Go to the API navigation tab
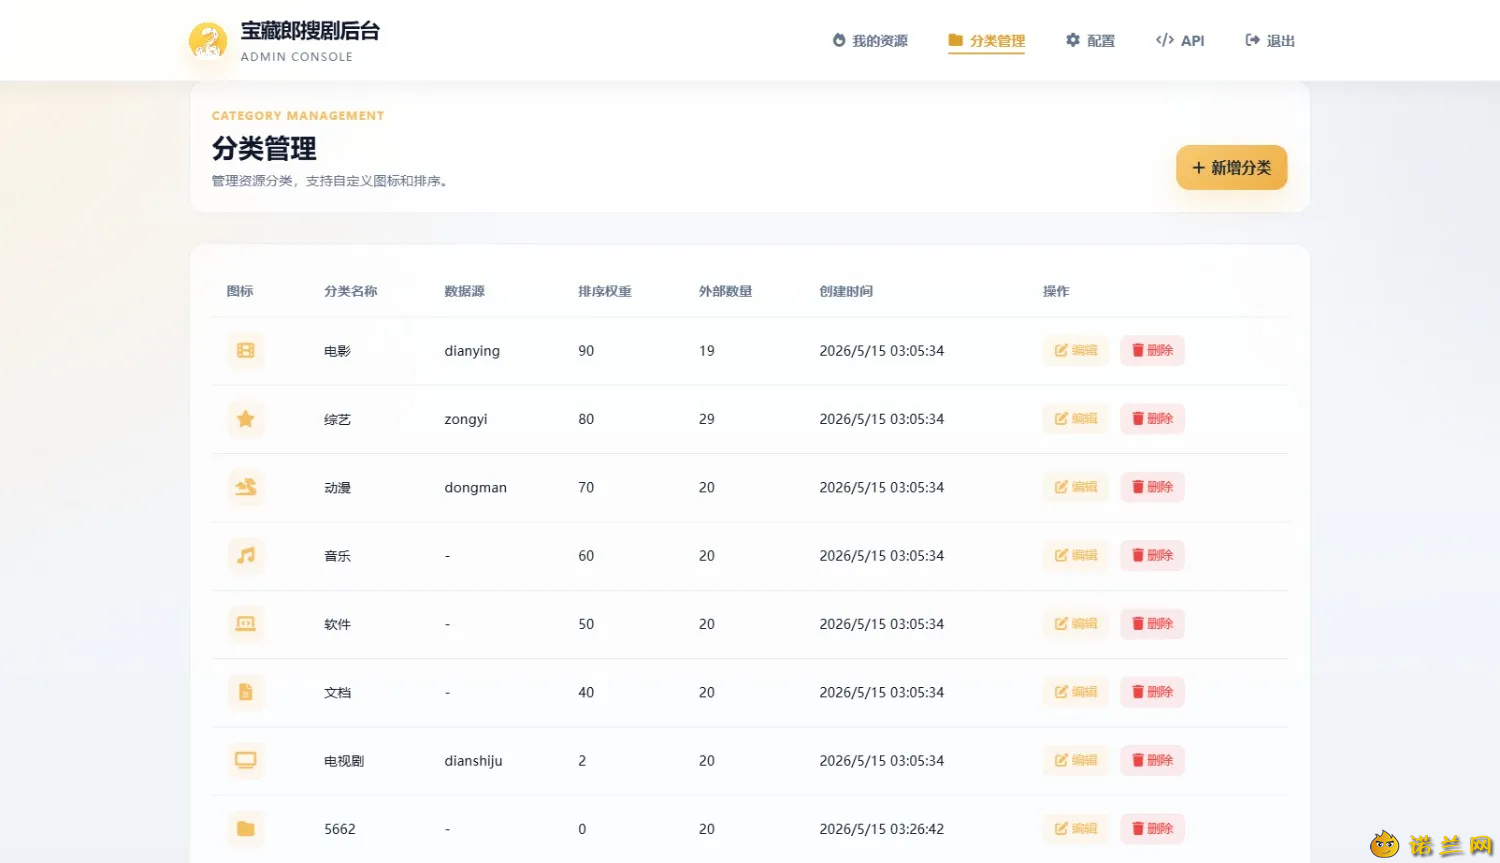The image size is (1500, 863). (x=1180, y=41)
